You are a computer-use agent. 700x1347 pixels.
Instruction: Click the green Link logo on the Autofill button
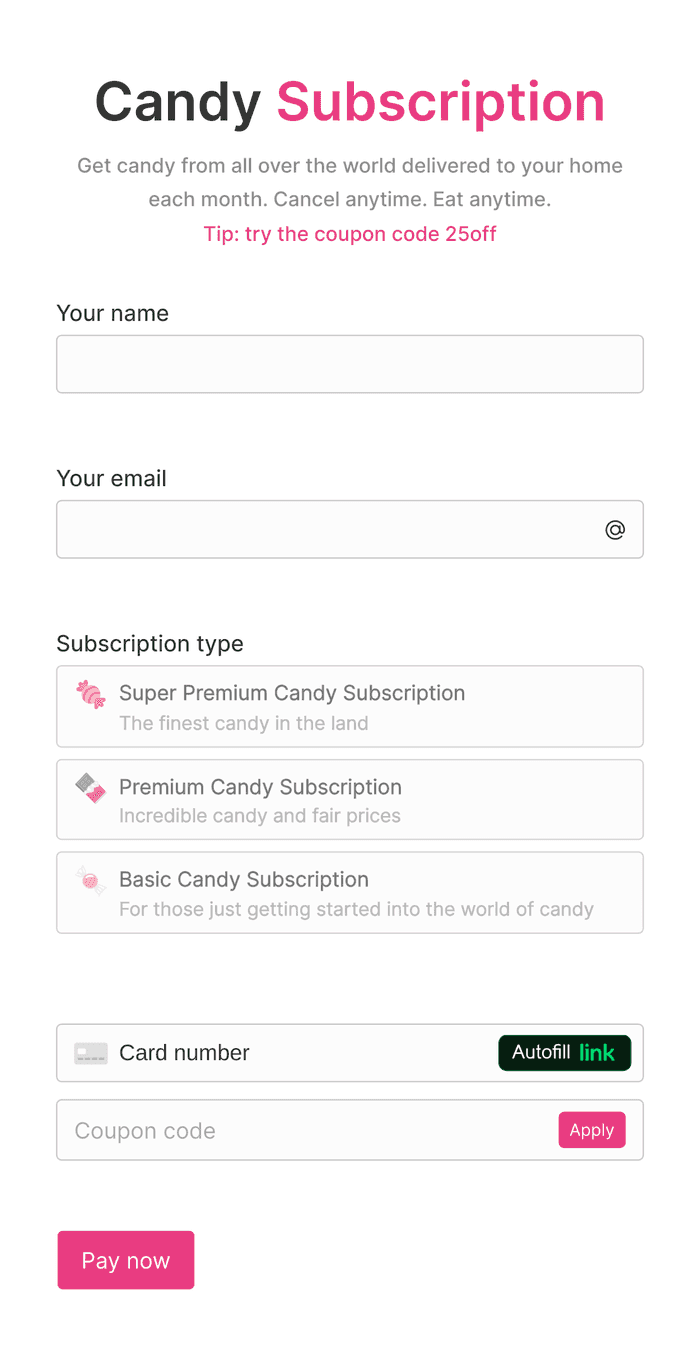pos(599,1052)
